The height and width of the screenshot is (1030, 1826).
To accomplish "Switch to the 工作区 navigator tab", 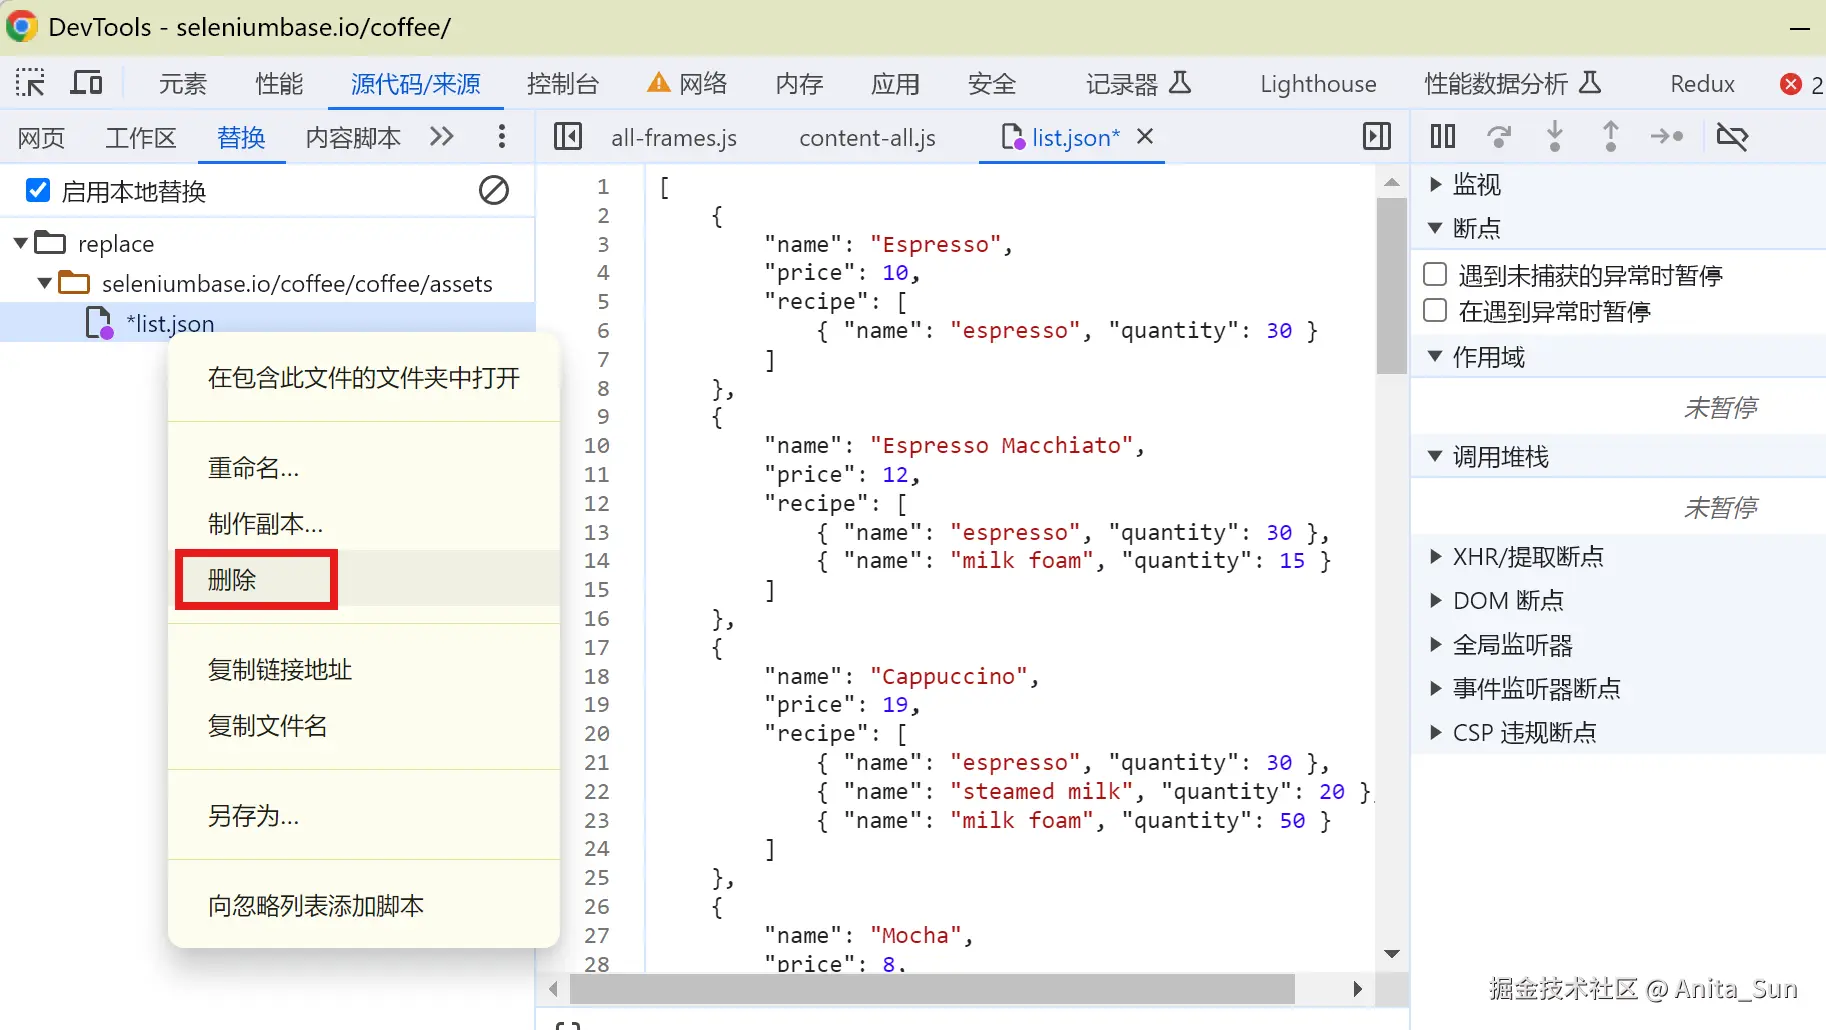I will [141, 137].
